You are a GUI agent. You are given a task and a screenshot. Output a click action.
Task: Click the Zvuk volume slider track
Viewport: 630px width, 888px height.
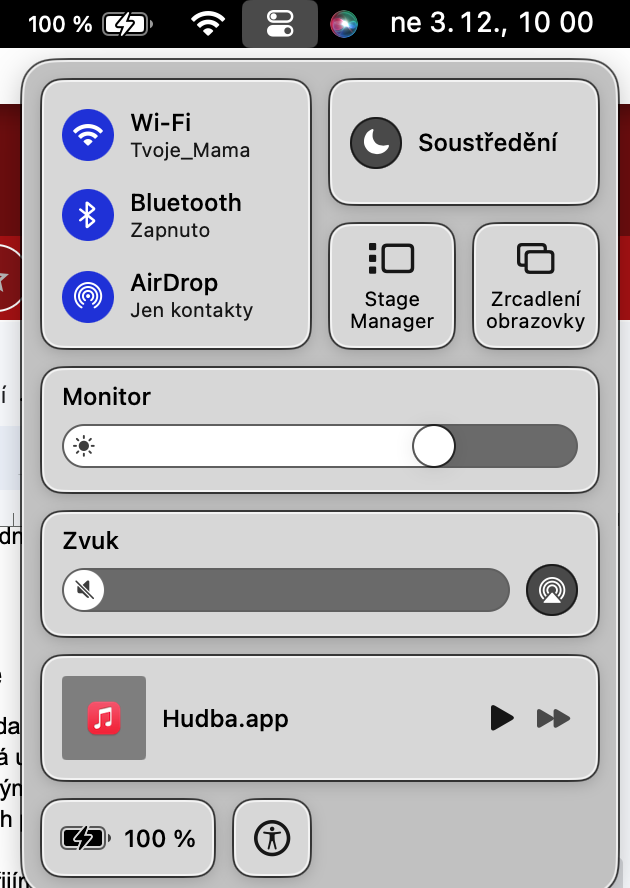click(286, 590)
